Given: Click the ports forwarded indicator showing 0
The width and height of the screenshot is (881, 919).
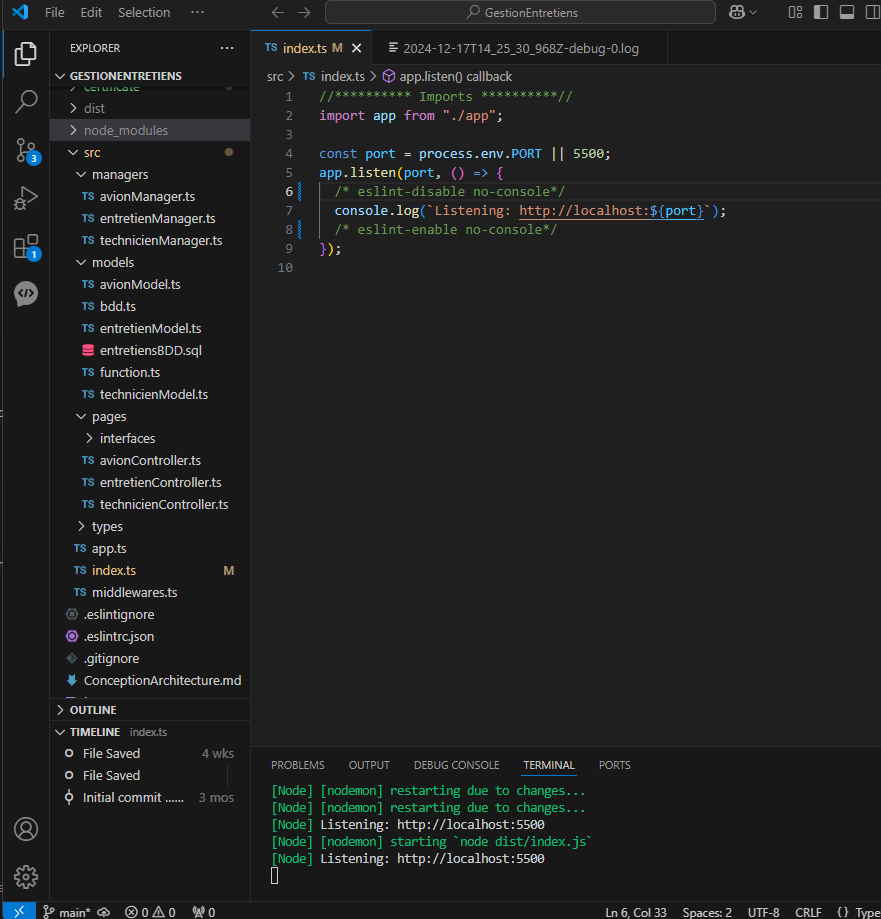Looking at the screenshot, I should point(204,912).
